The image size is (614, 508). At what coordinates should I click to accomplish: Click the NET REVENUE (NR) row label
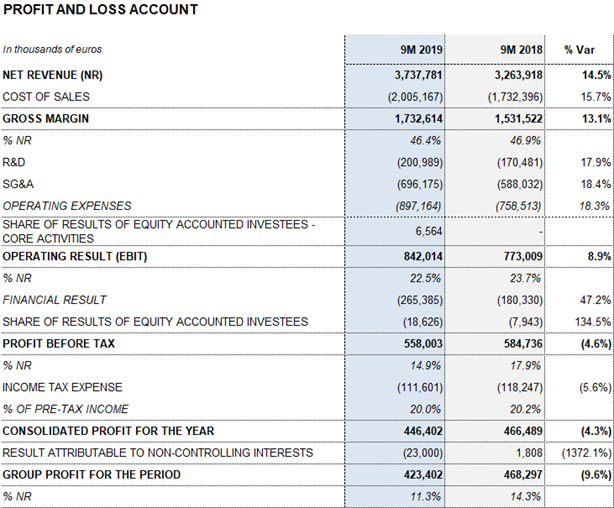coord(52,75)
